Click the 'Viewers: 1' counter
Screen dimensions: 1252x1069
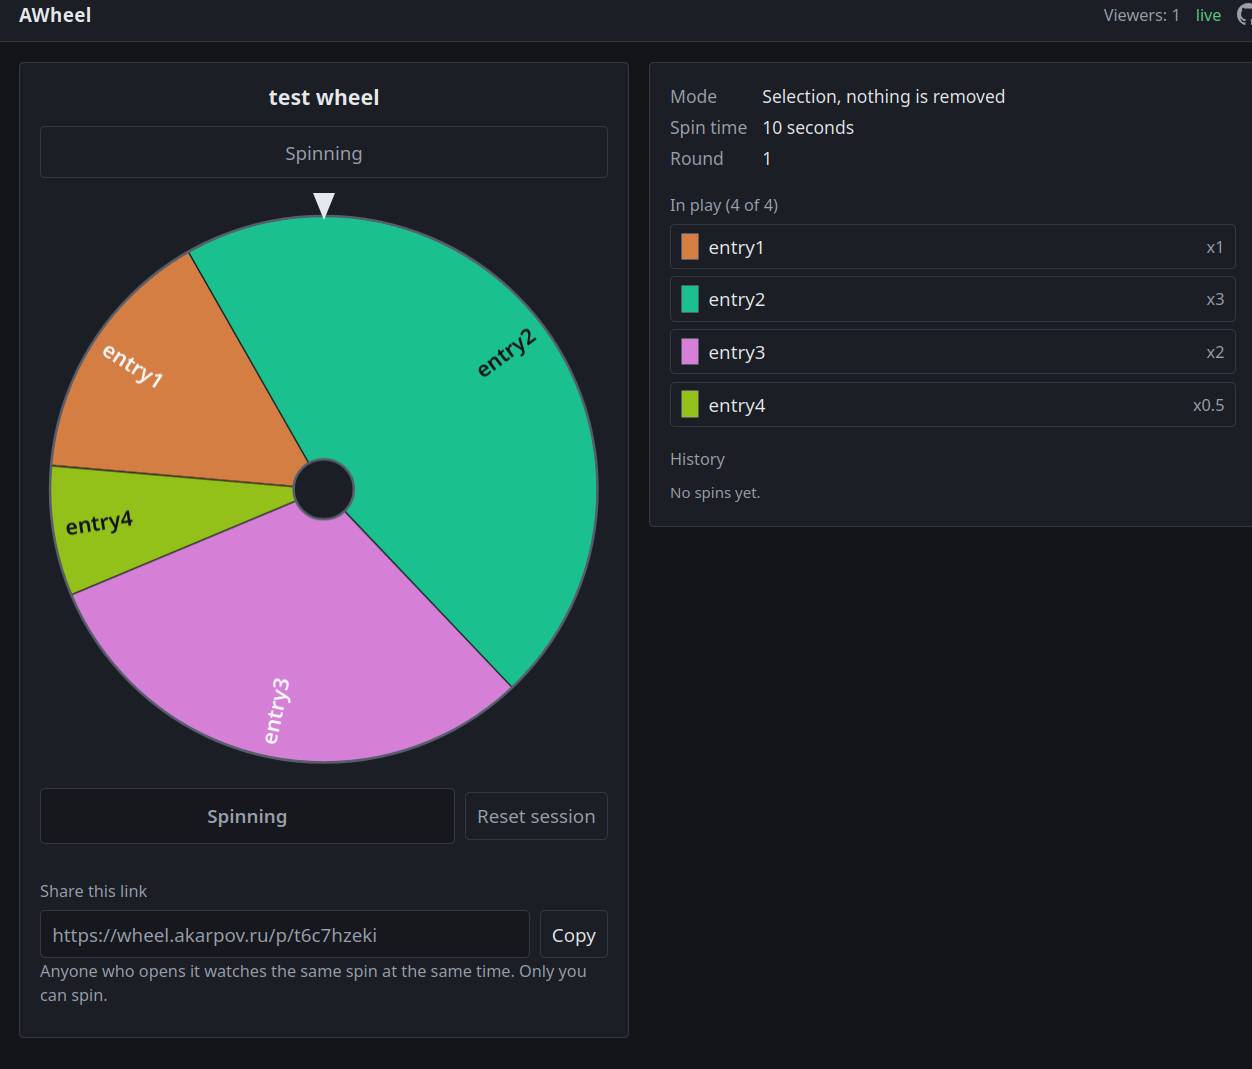pos(1141,15)
